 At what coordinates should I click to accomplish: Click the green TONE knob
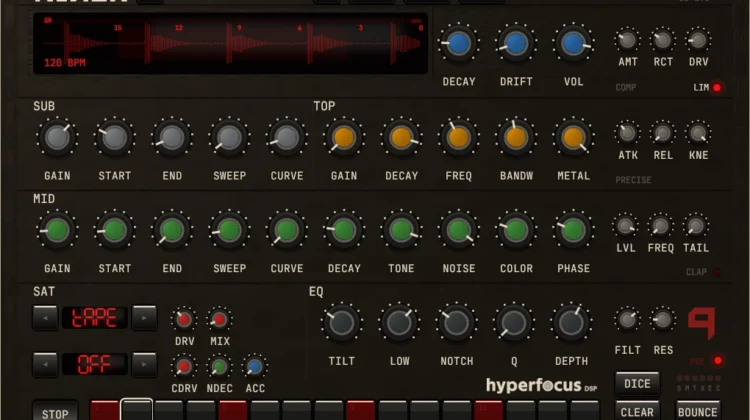pyautogui.click(x=401, y=230)
